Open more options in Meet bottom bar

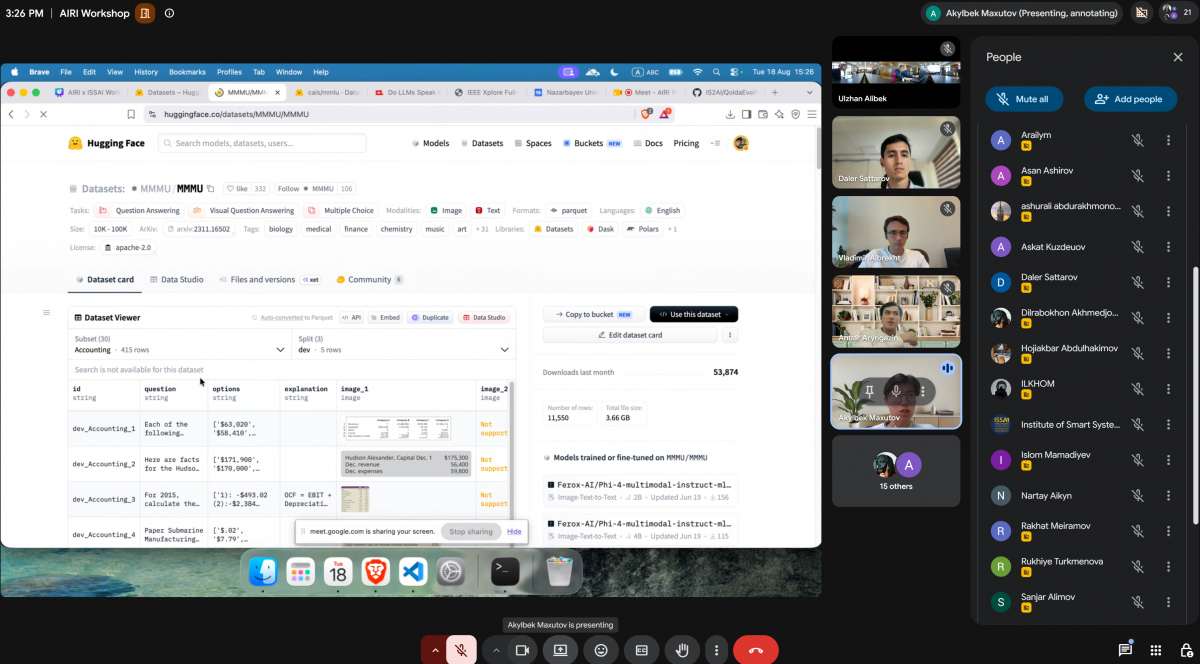(x=716, y=650)
